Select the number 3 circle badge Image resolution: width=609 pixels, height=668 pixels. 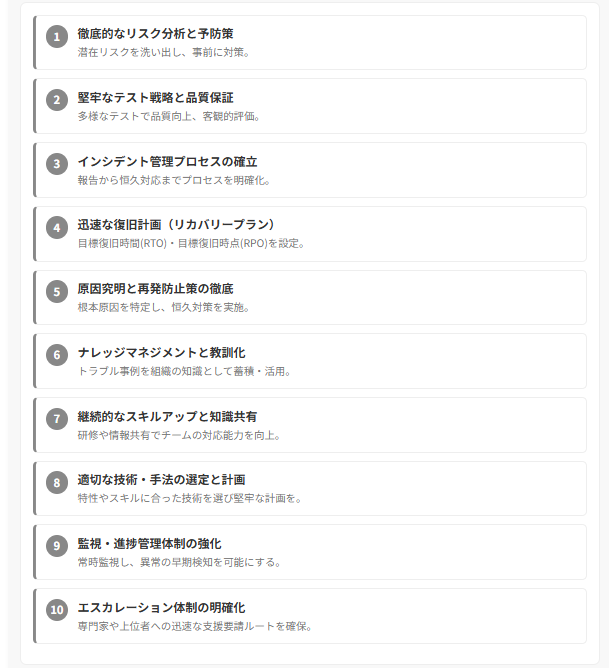[57, 164]
